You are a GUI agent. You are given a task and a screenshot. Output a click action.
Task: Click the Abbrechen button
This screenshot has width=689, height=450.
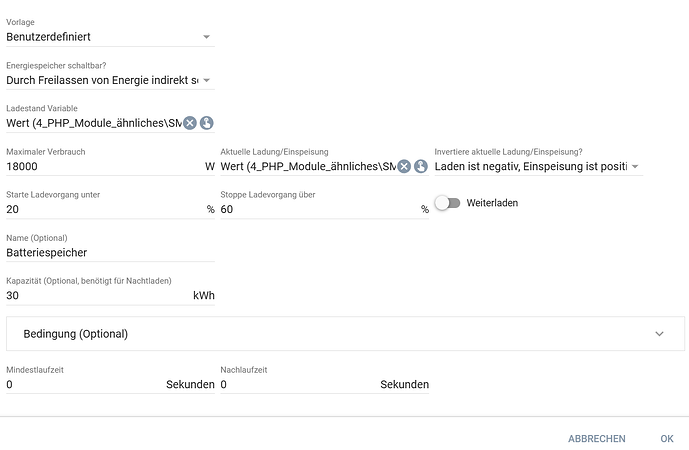[596, 439]
